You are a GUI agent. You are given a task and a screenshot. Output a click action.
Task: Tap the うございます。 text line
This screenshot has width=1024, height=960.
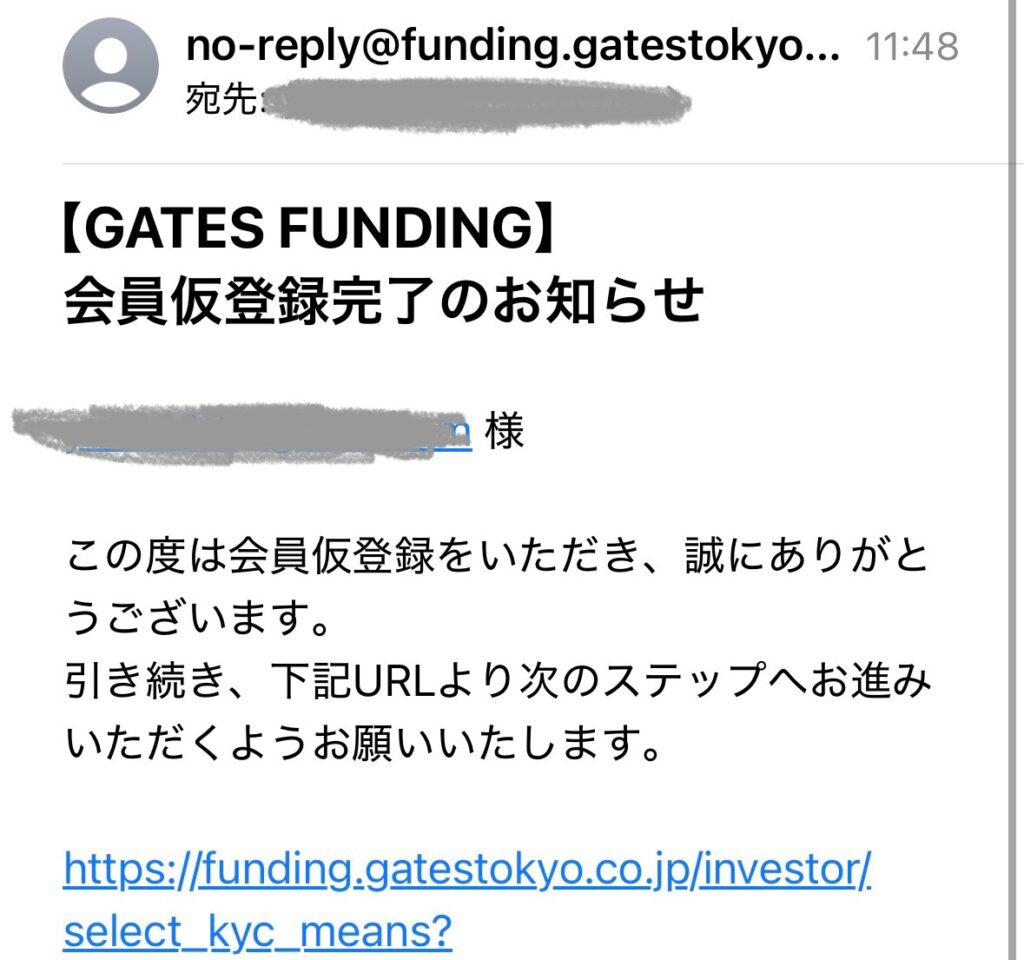coord(198,618)
